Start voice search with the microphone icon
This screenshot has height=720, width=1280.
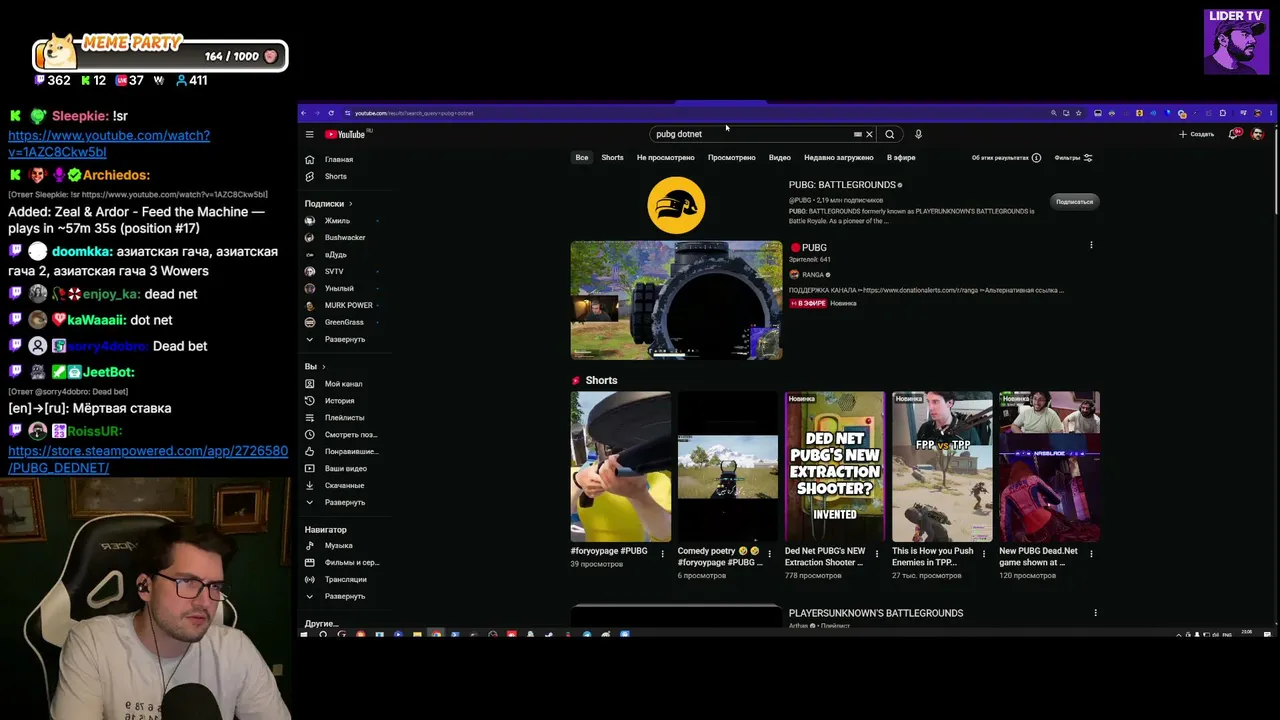(918, 134)
